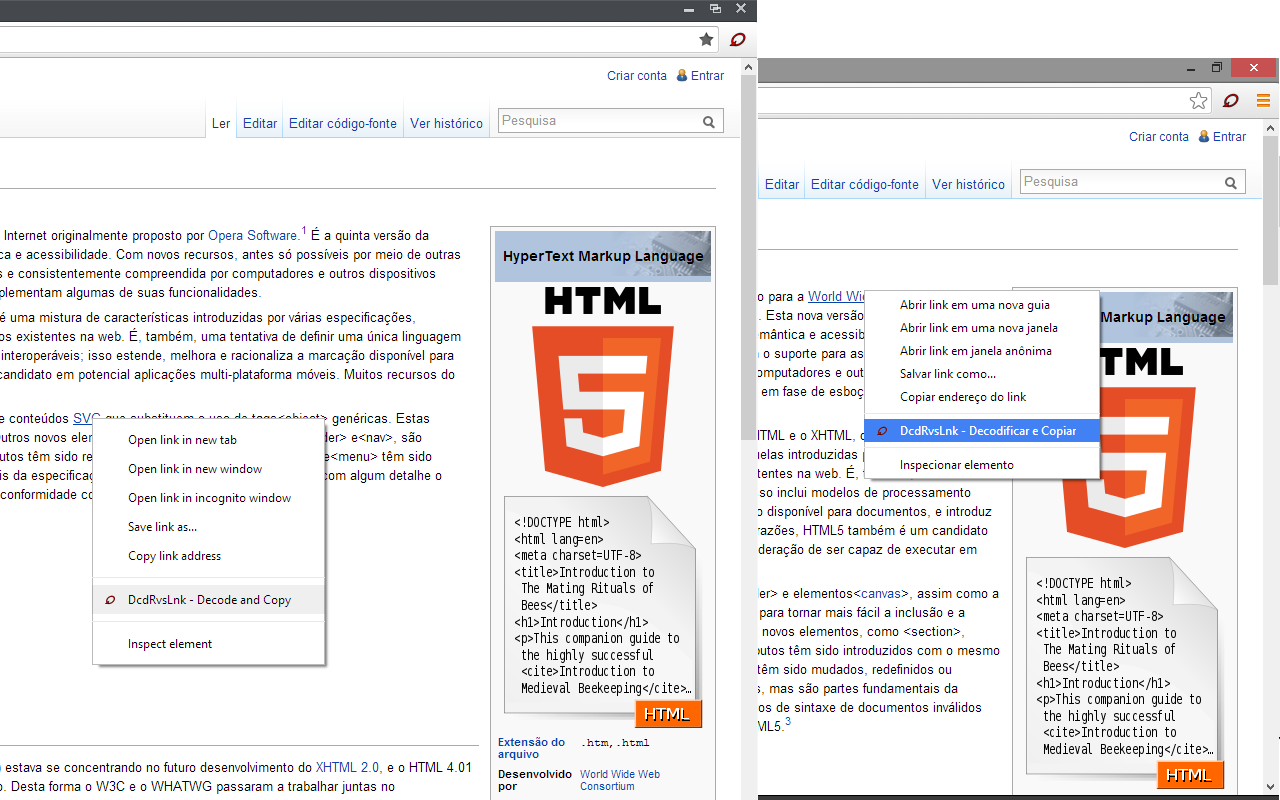
Task: Switch to 'Ler' tab in left window
Action: [221, 124]
